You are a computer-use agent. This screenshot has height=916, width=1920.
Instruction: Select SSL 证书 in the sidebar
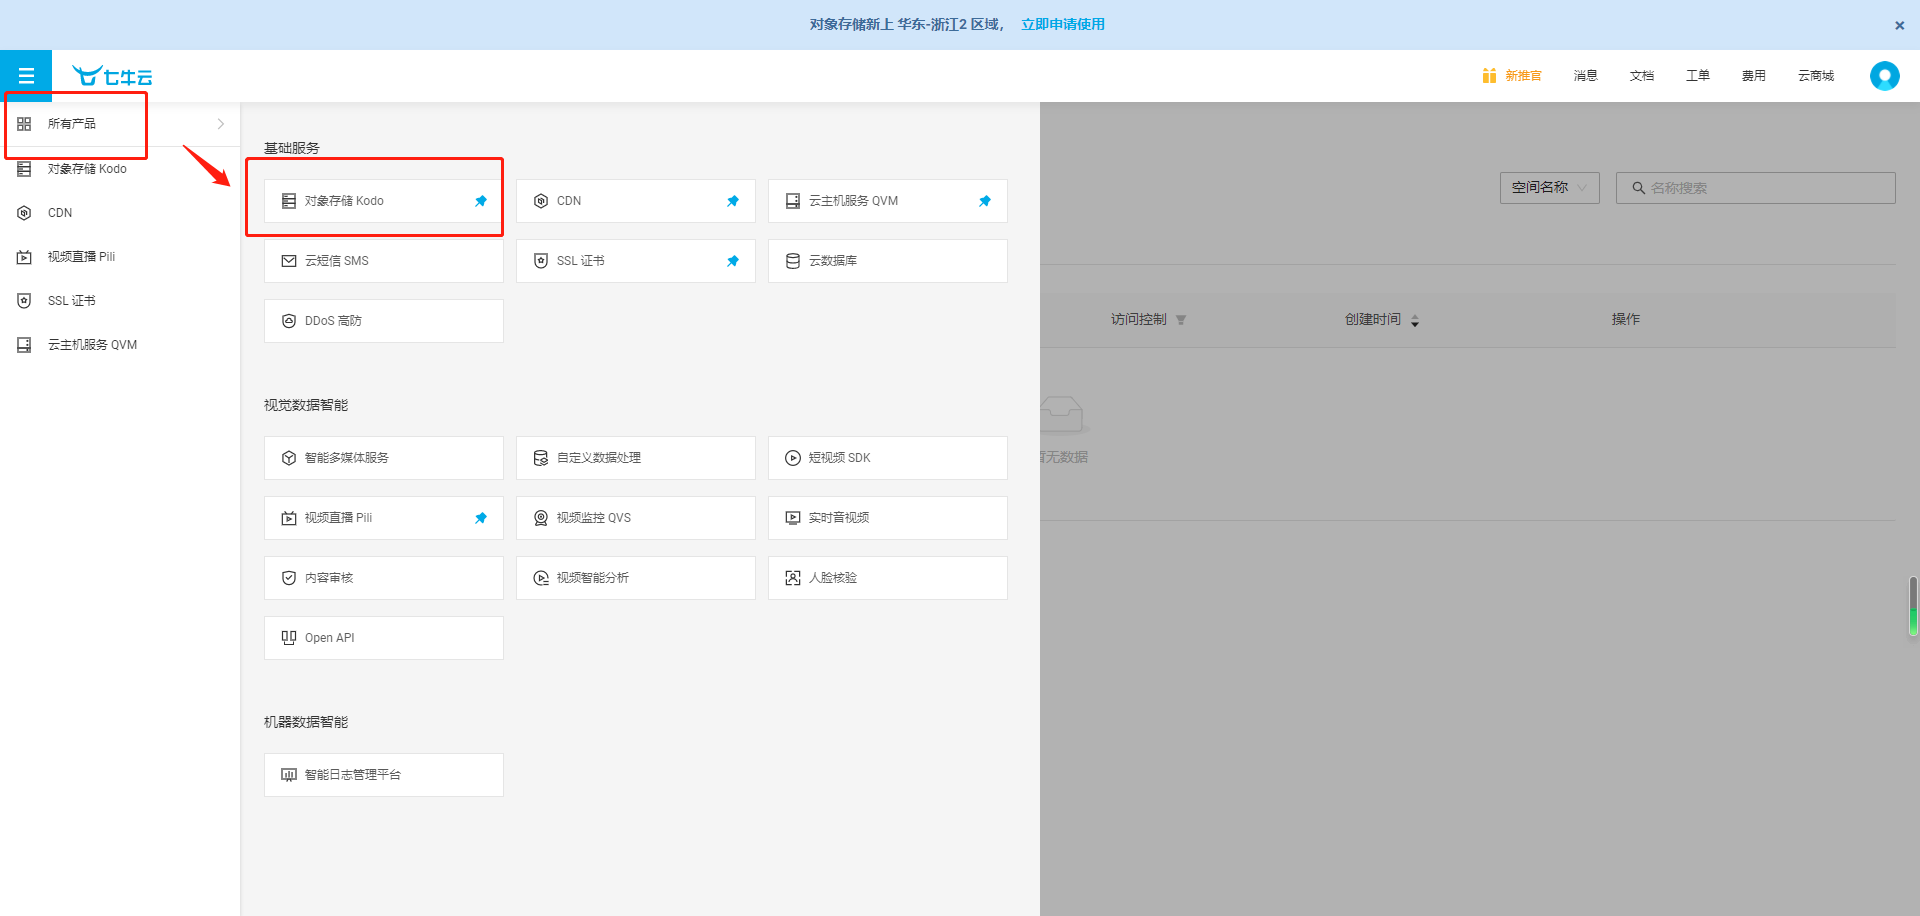(x=120, y=301)
